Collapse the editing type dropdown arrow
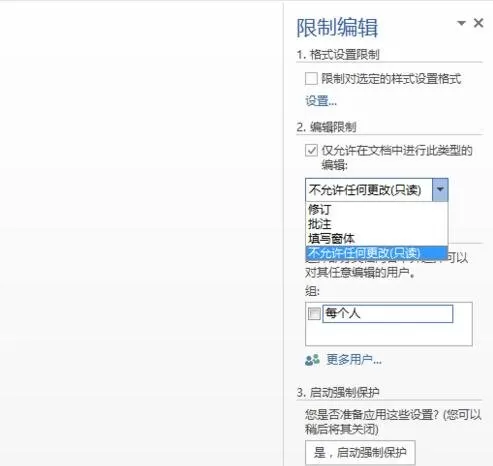Screen dimensions: 493x466 (440, 190)
